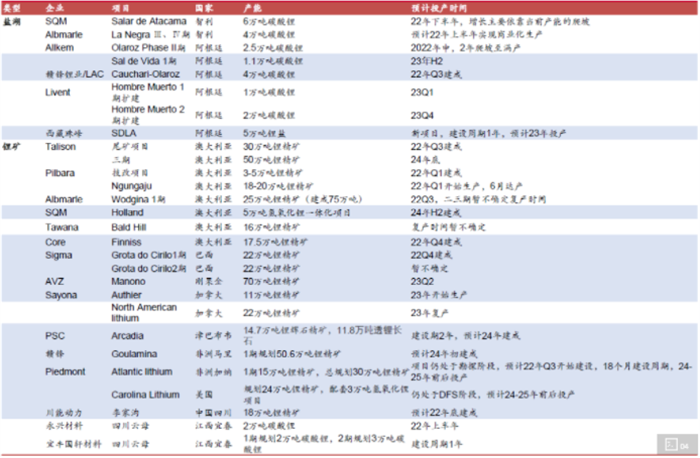Click the '23Q2' schedule cell
Screen dimensions: 700x458
pos(422,282)
